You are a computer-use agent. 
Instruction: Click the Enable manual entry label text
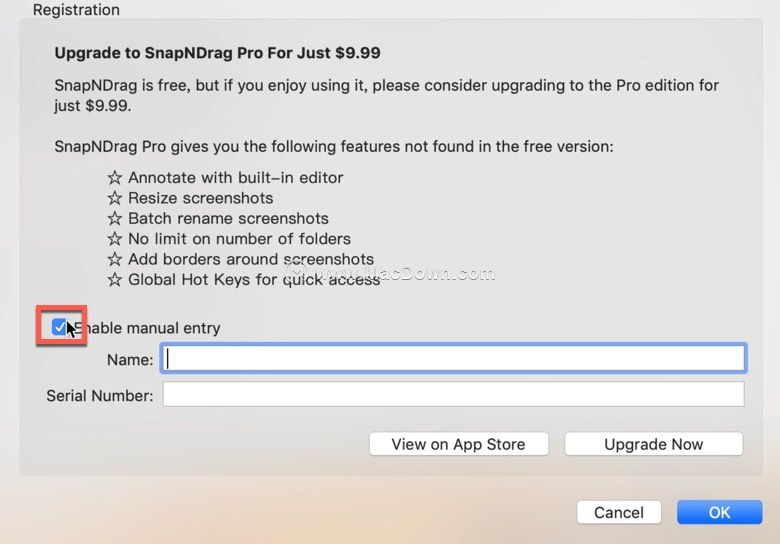point(147,328)
